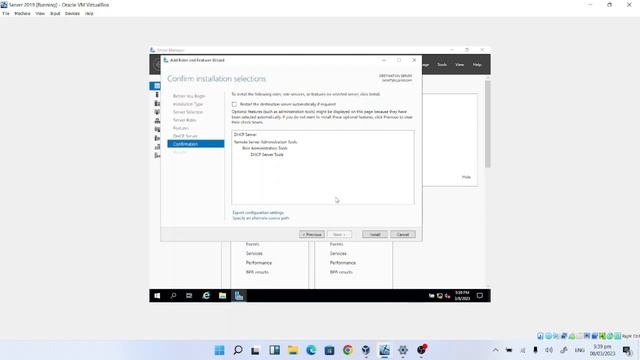The image size is (640, 360).
Task: Open Help menu in Server Manager
Action: pyautogui.click(x=477, y=64)
